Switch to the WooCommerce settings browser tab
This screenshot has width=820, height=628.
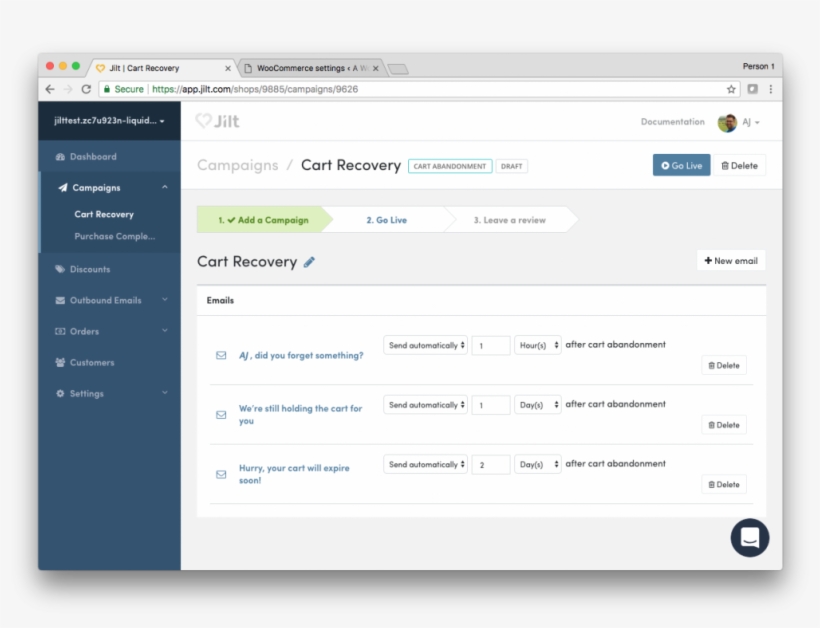tap(300, 68)
